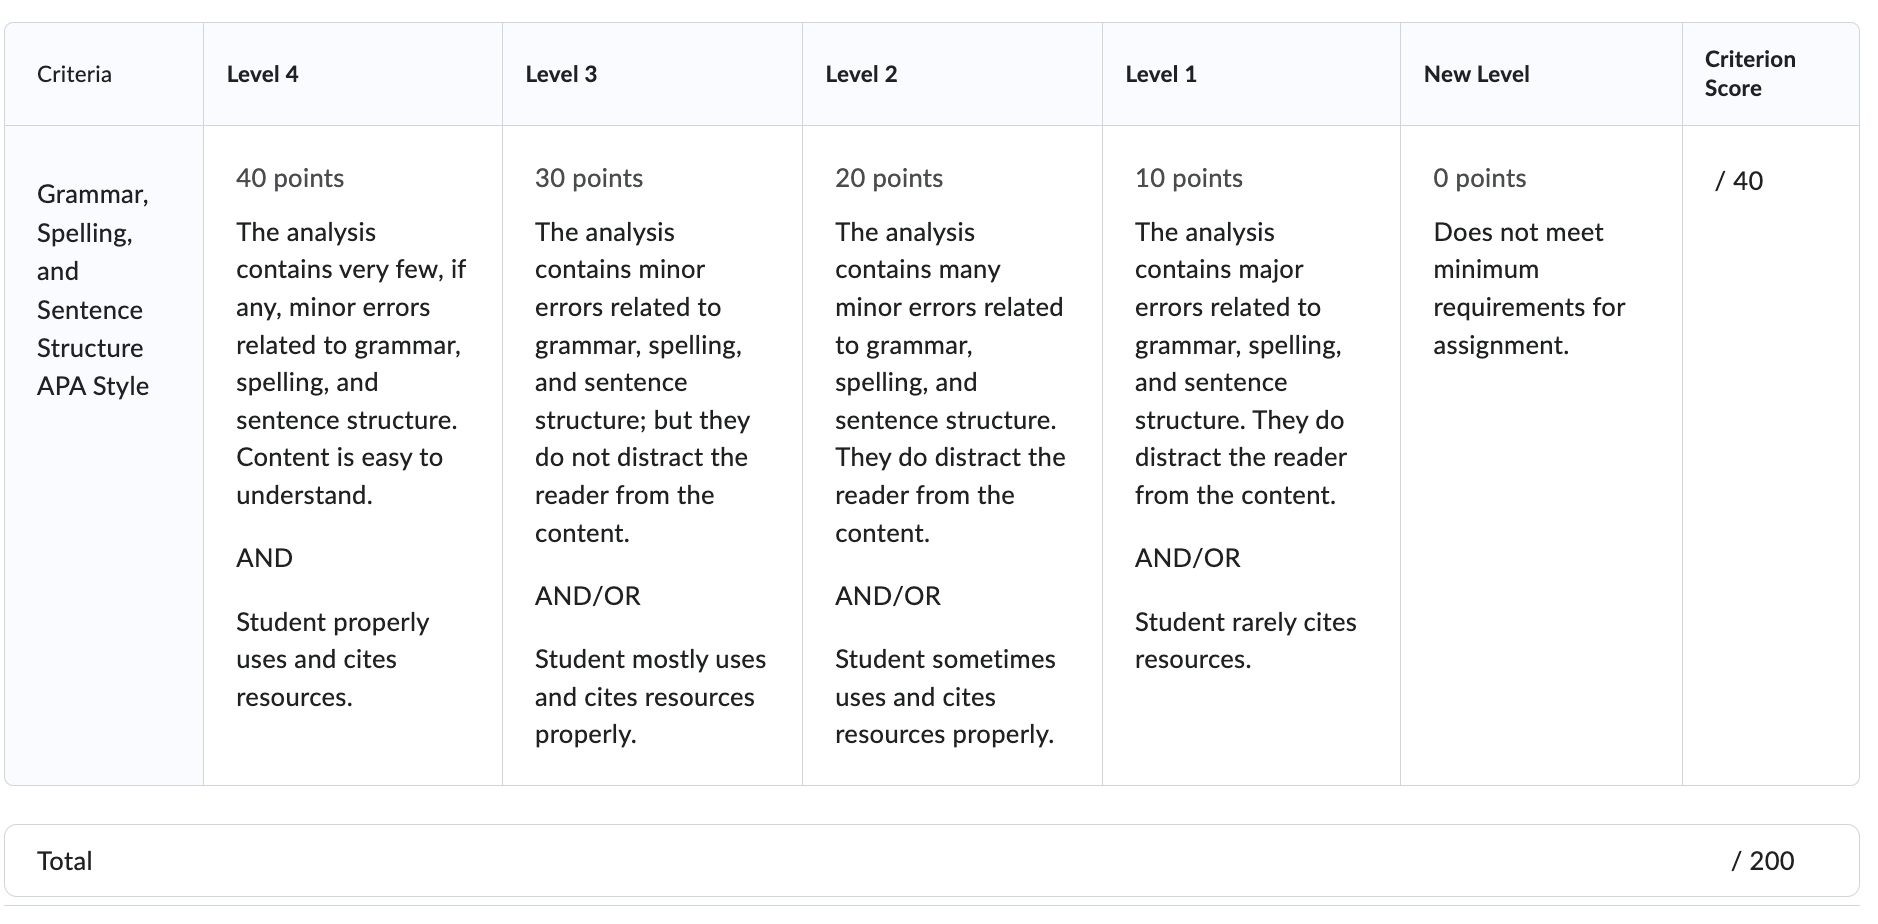This screenshot has width=1878, height=924.
Task: Click the total score / 200 value
Action: 1762,861
